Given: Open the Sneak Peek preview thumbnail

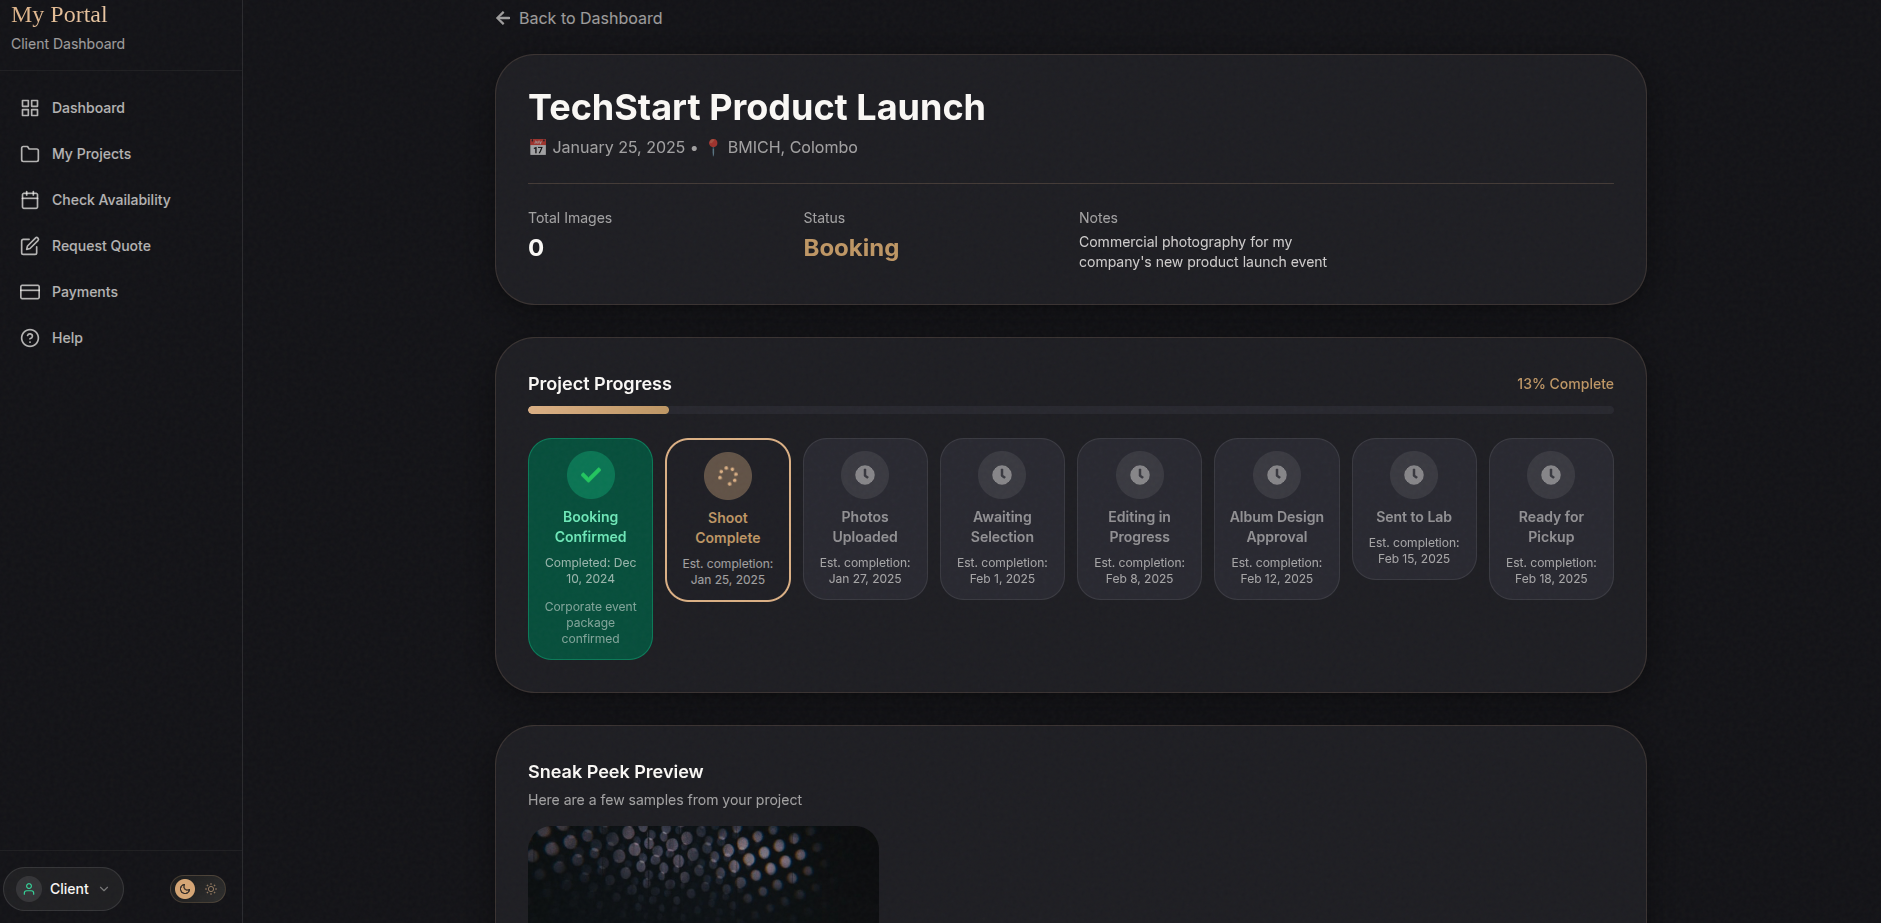Looking at the screenshot, I should (x=703, y=873).
